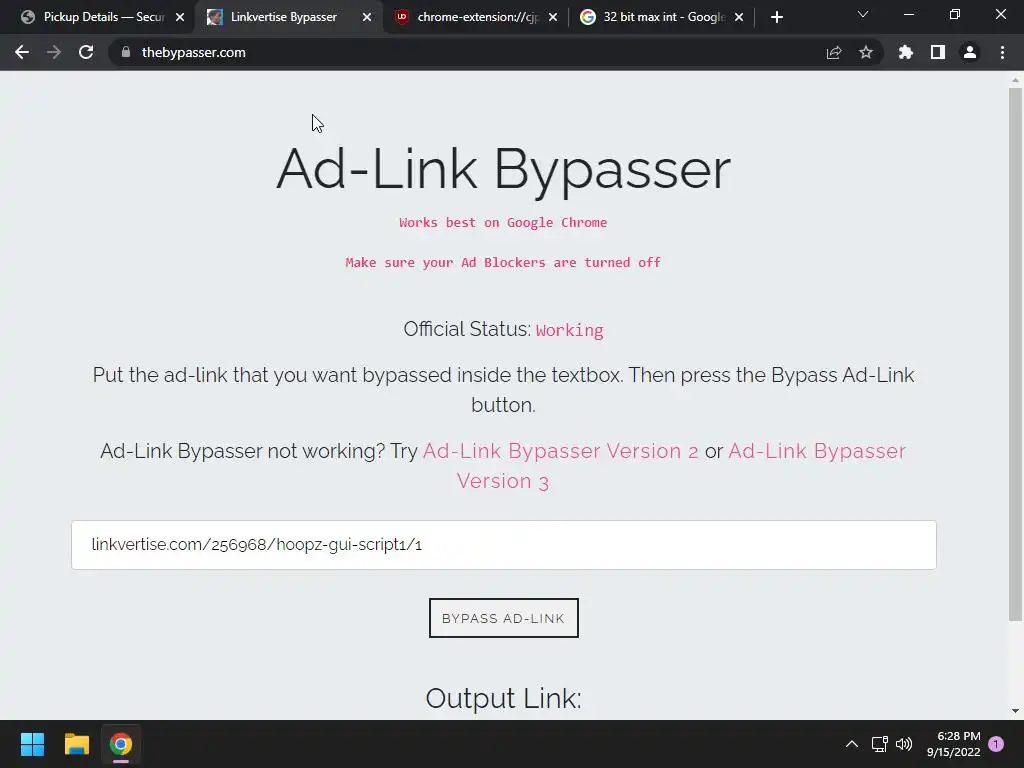Open Ad-Link Bypasser Version 2 link

[560, 451]
